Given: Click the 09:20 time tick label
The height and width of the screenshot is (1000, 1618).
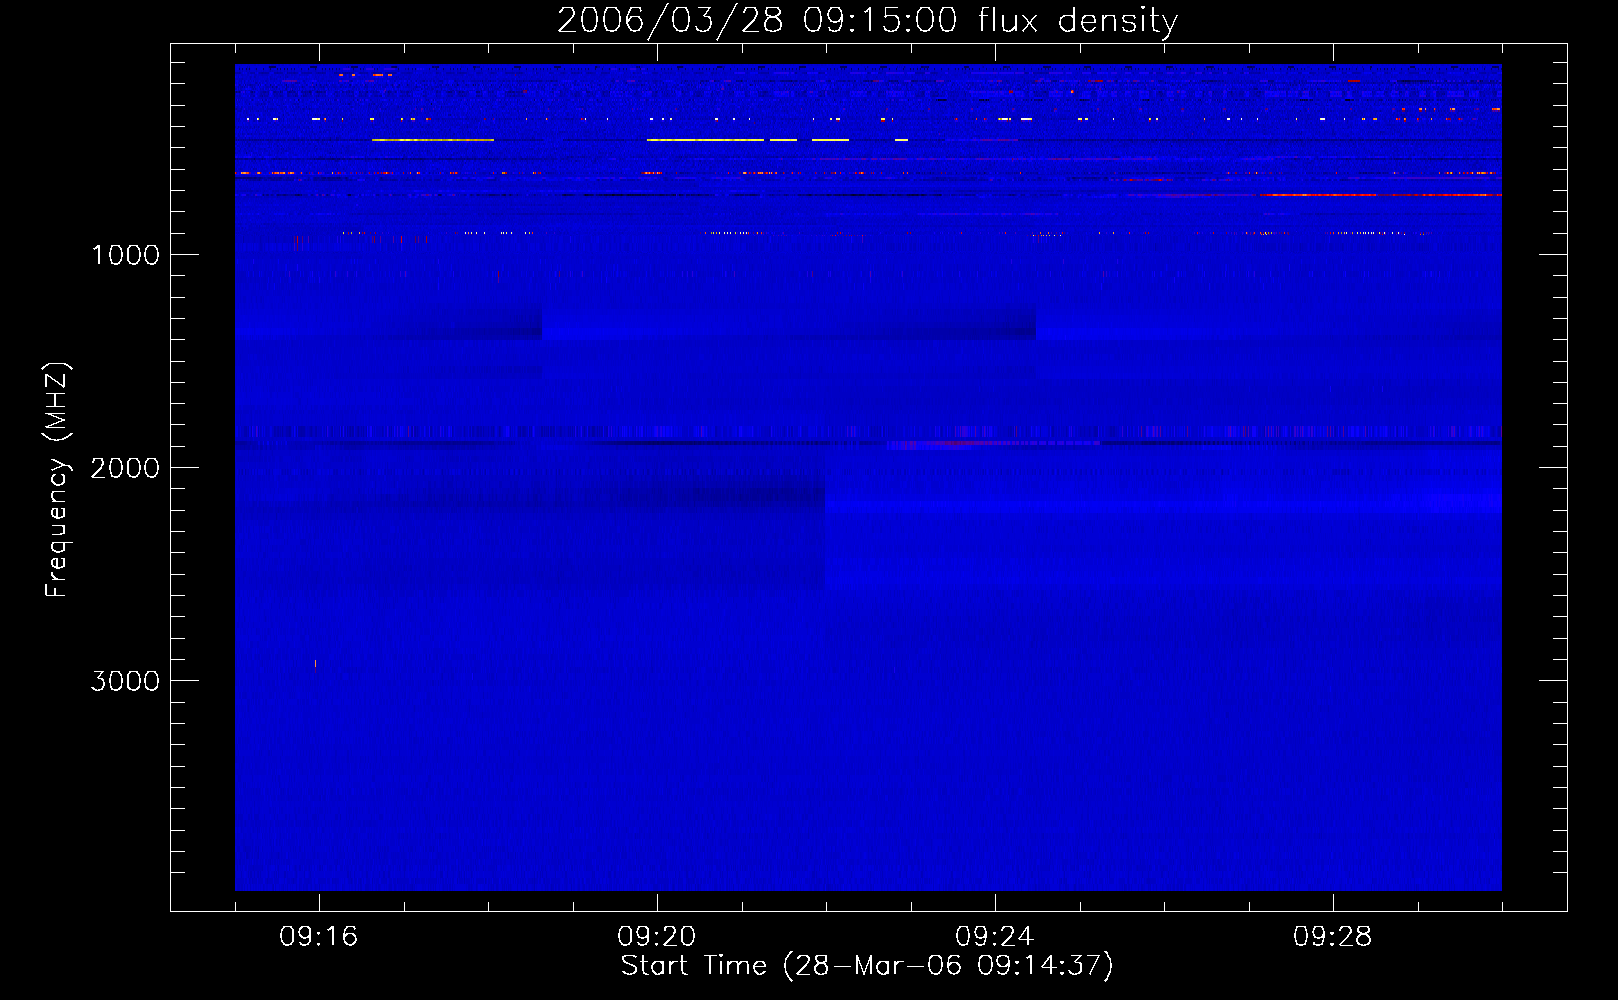Looking at the screenshot, I should click(657, 937).
